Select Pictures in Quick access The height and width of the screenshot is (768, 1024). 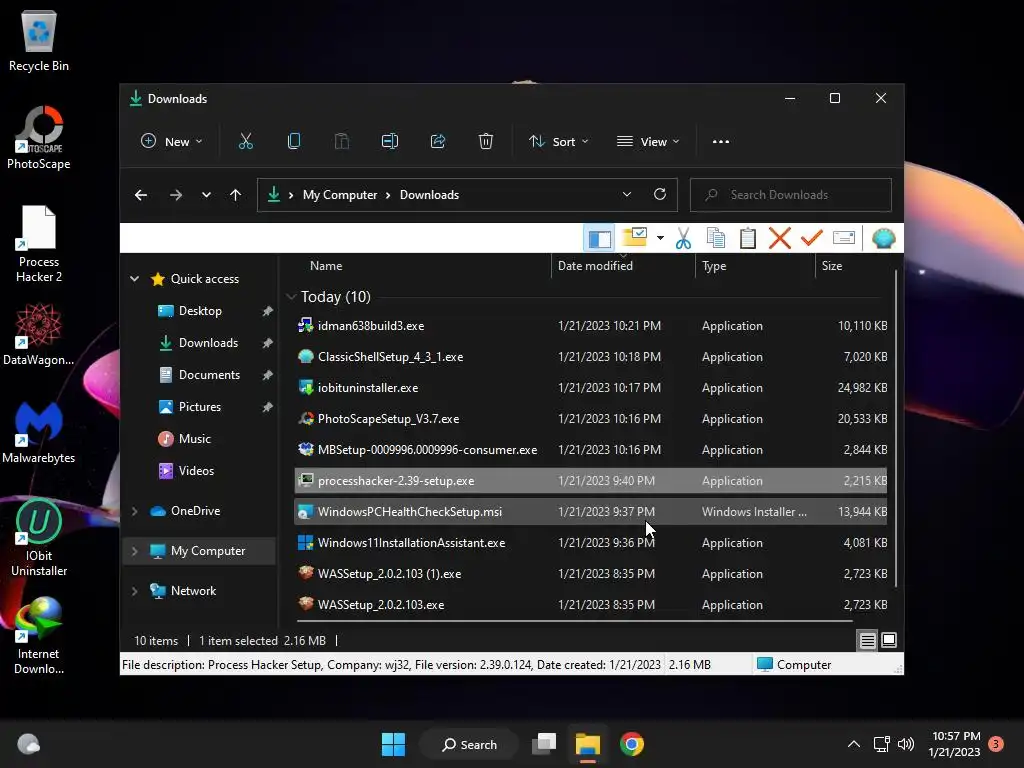click(x=199, y=407)
